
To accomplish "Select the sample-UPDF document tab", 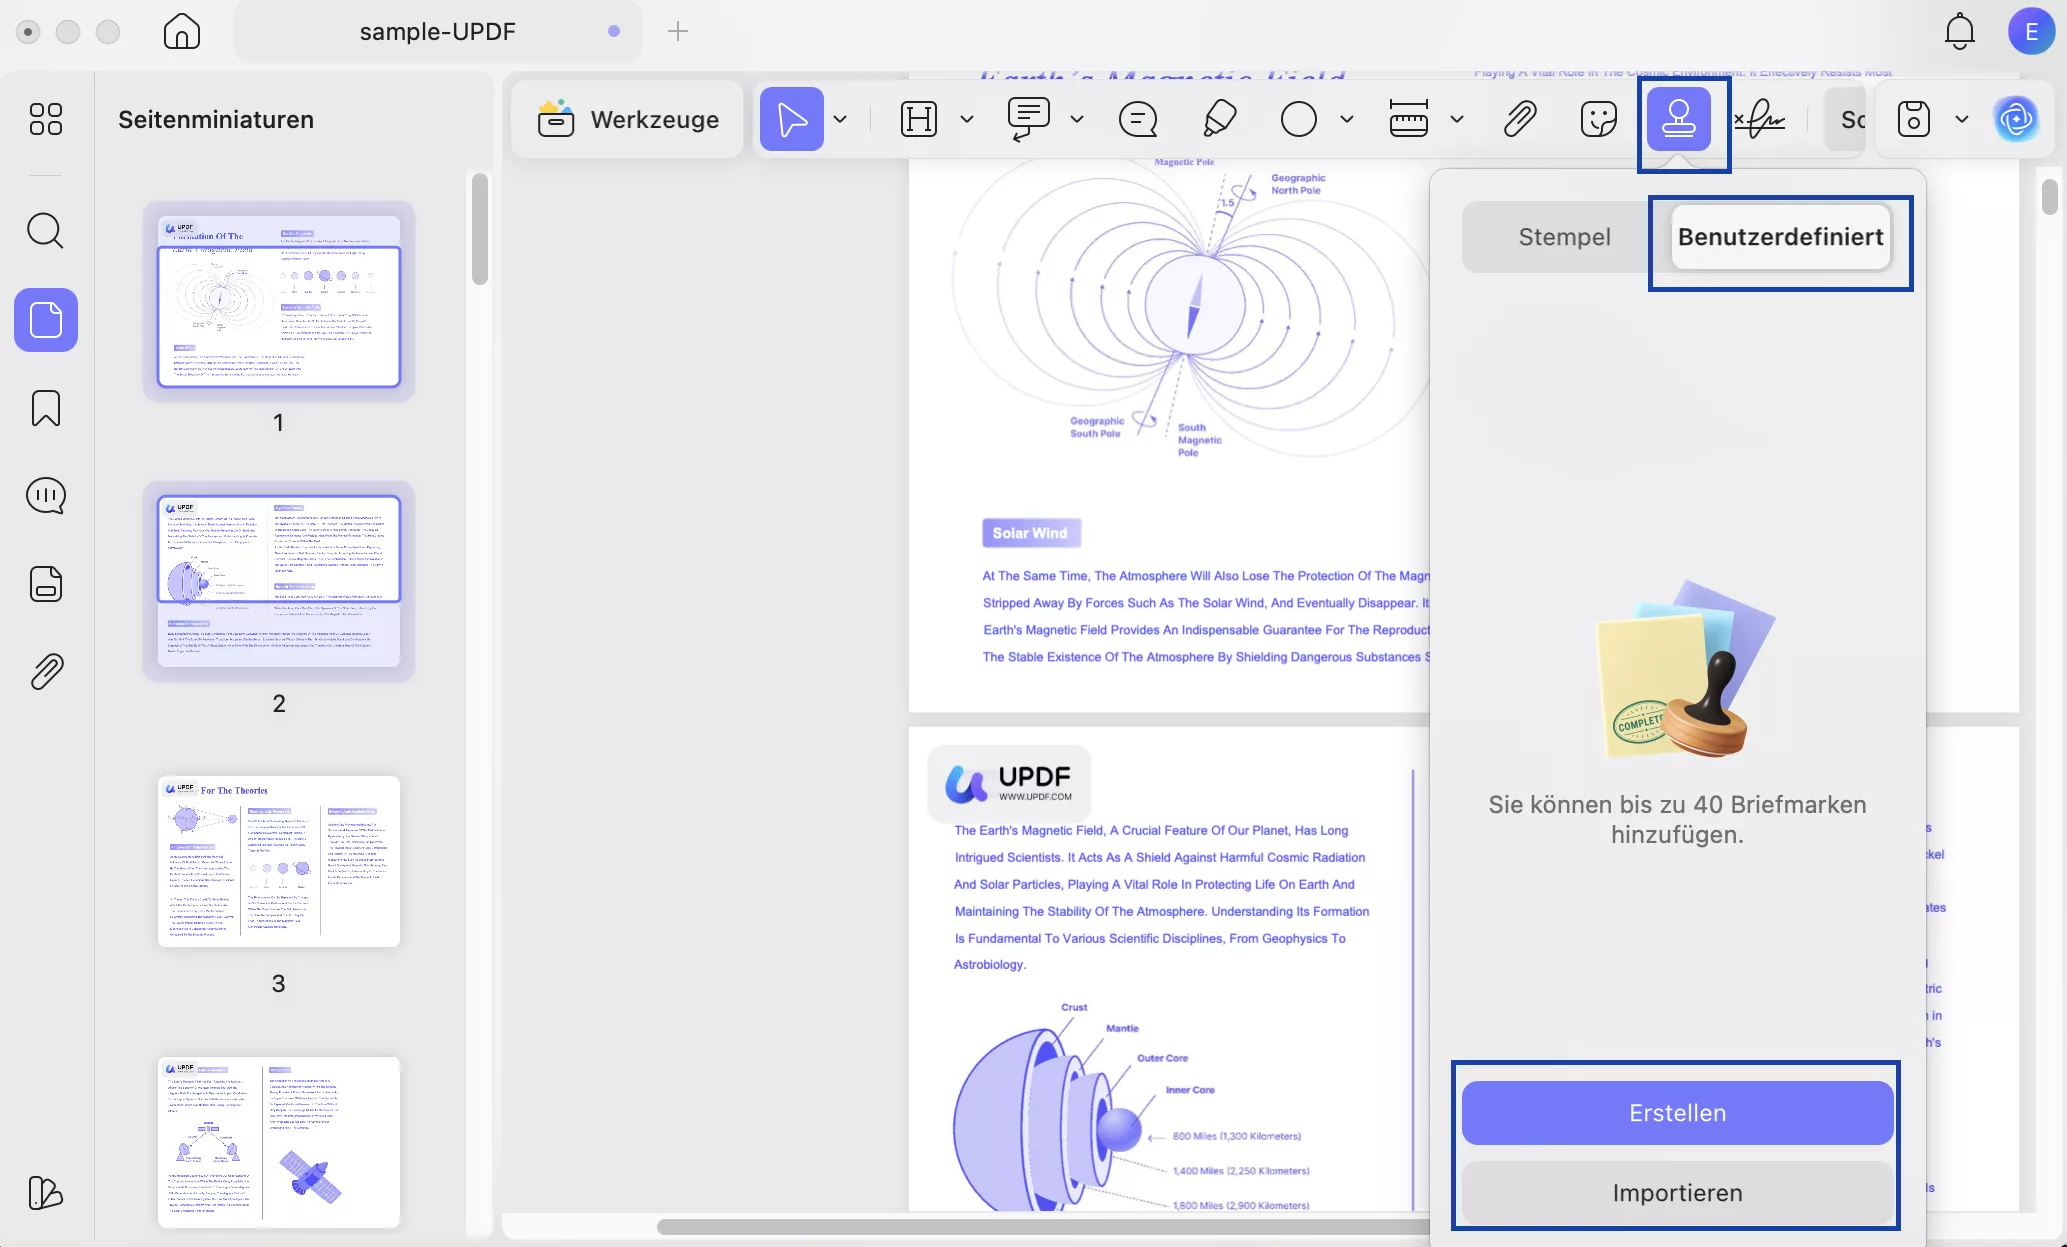I will point(437,31).
